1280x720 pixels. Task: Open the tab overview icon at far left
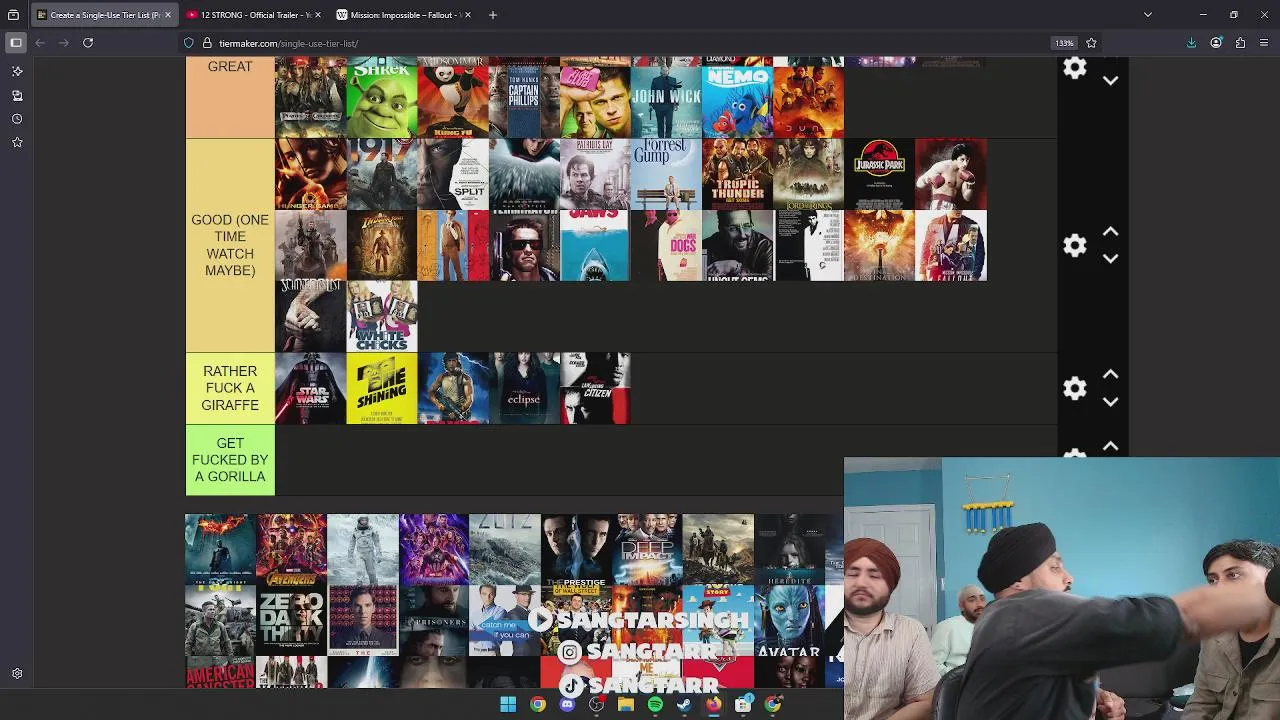click(13, 15)
